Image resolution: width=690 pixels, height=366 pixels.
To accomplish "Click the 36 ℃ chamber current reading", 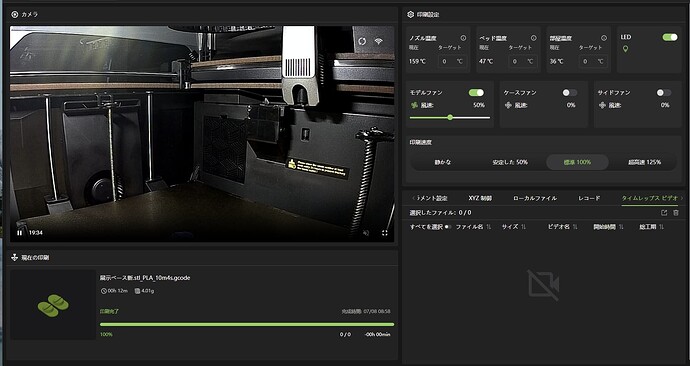I will (556, 62).
